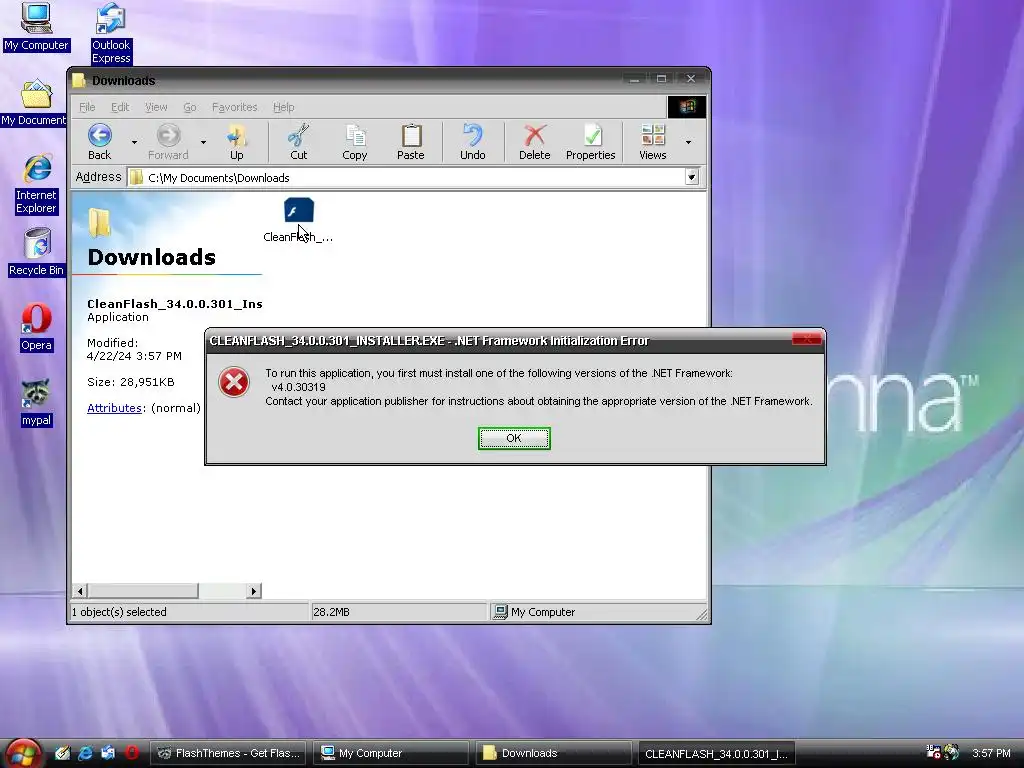
Task: Open the View menu
Action: point(156,107)
